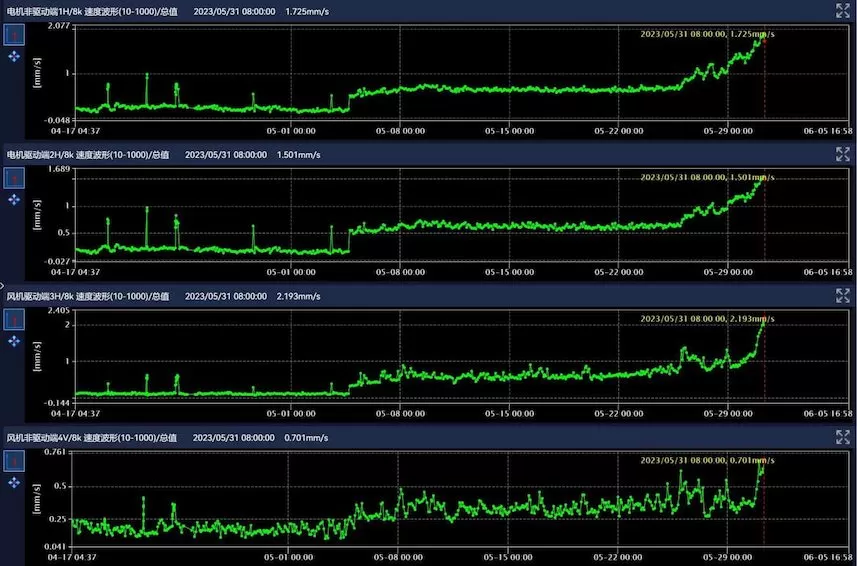Maximize the 电机驱动端2H chart panel
The width and height of the screenshot is (857, 566).
tap(842, 154)
